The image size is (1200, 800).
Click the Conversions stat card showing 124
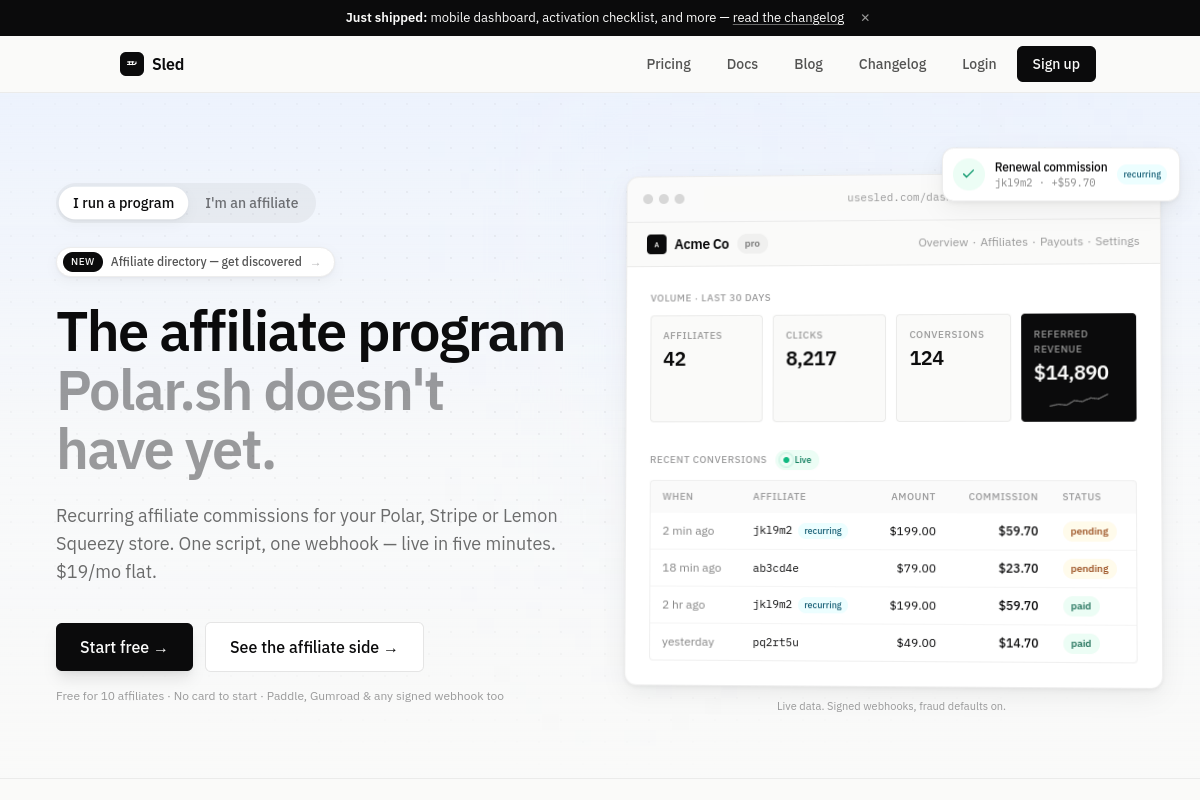pos(952,368)
